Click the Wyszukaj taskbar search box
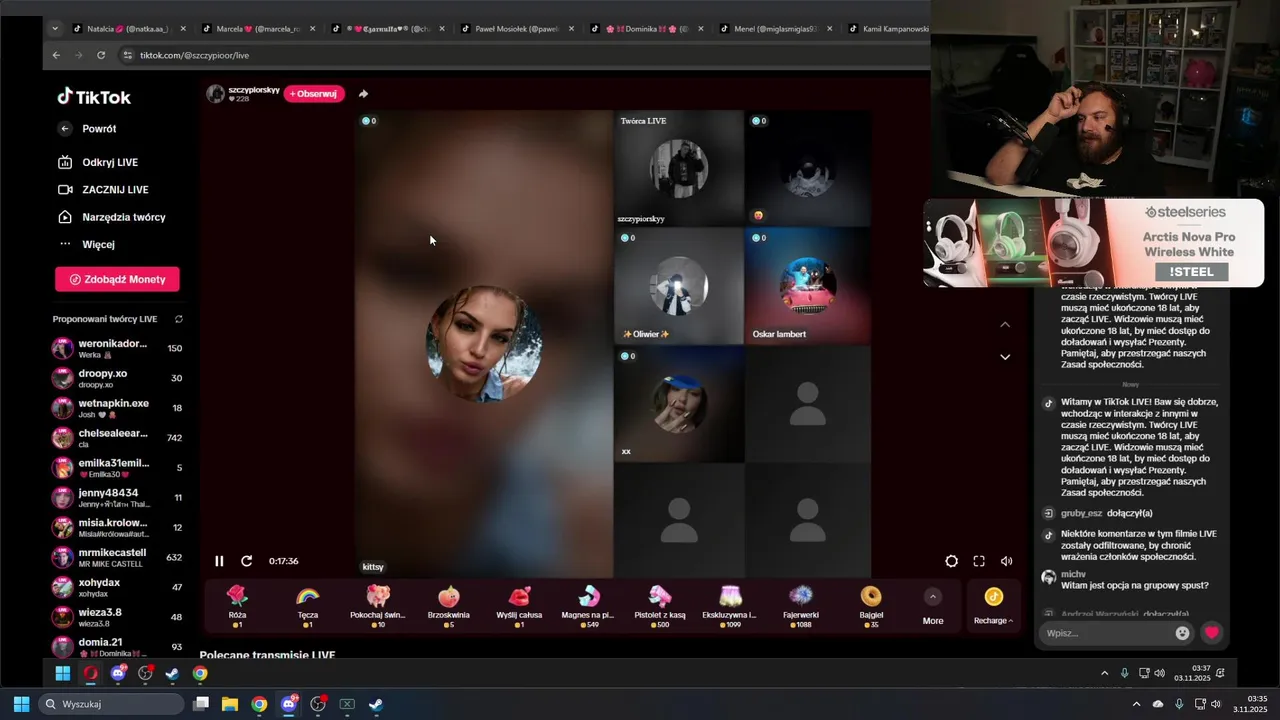The width and height of the screenshot is (1280, 720). coord(110,704)
